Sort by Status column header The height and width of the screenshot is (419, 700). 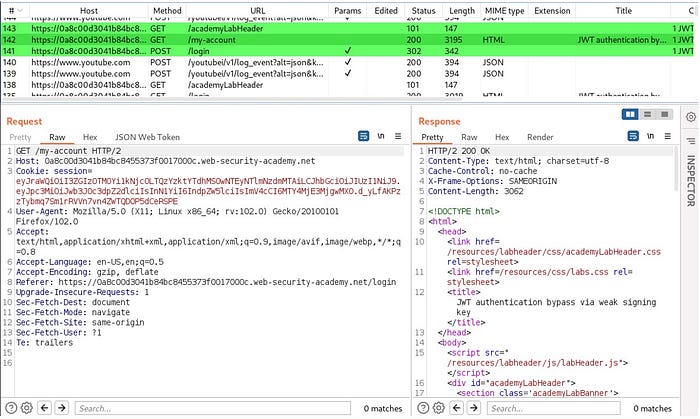coord(423,11)
